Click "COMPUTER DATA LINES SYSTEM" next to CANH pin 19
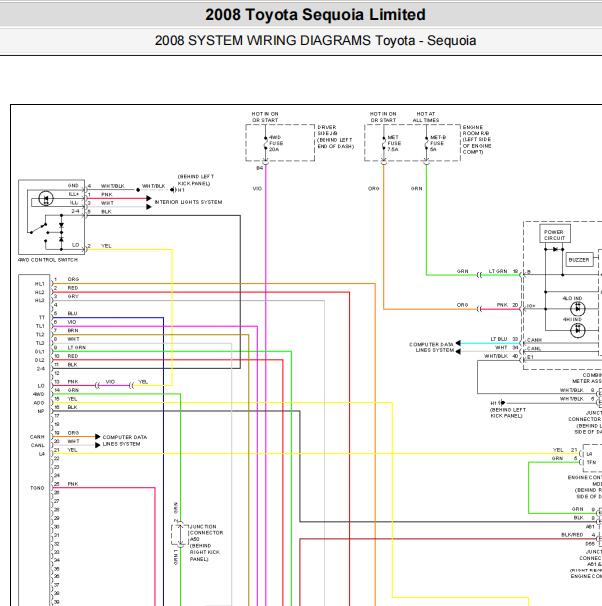Image resolution: width=602 pixels, height=606 pixels. (124, 441)
